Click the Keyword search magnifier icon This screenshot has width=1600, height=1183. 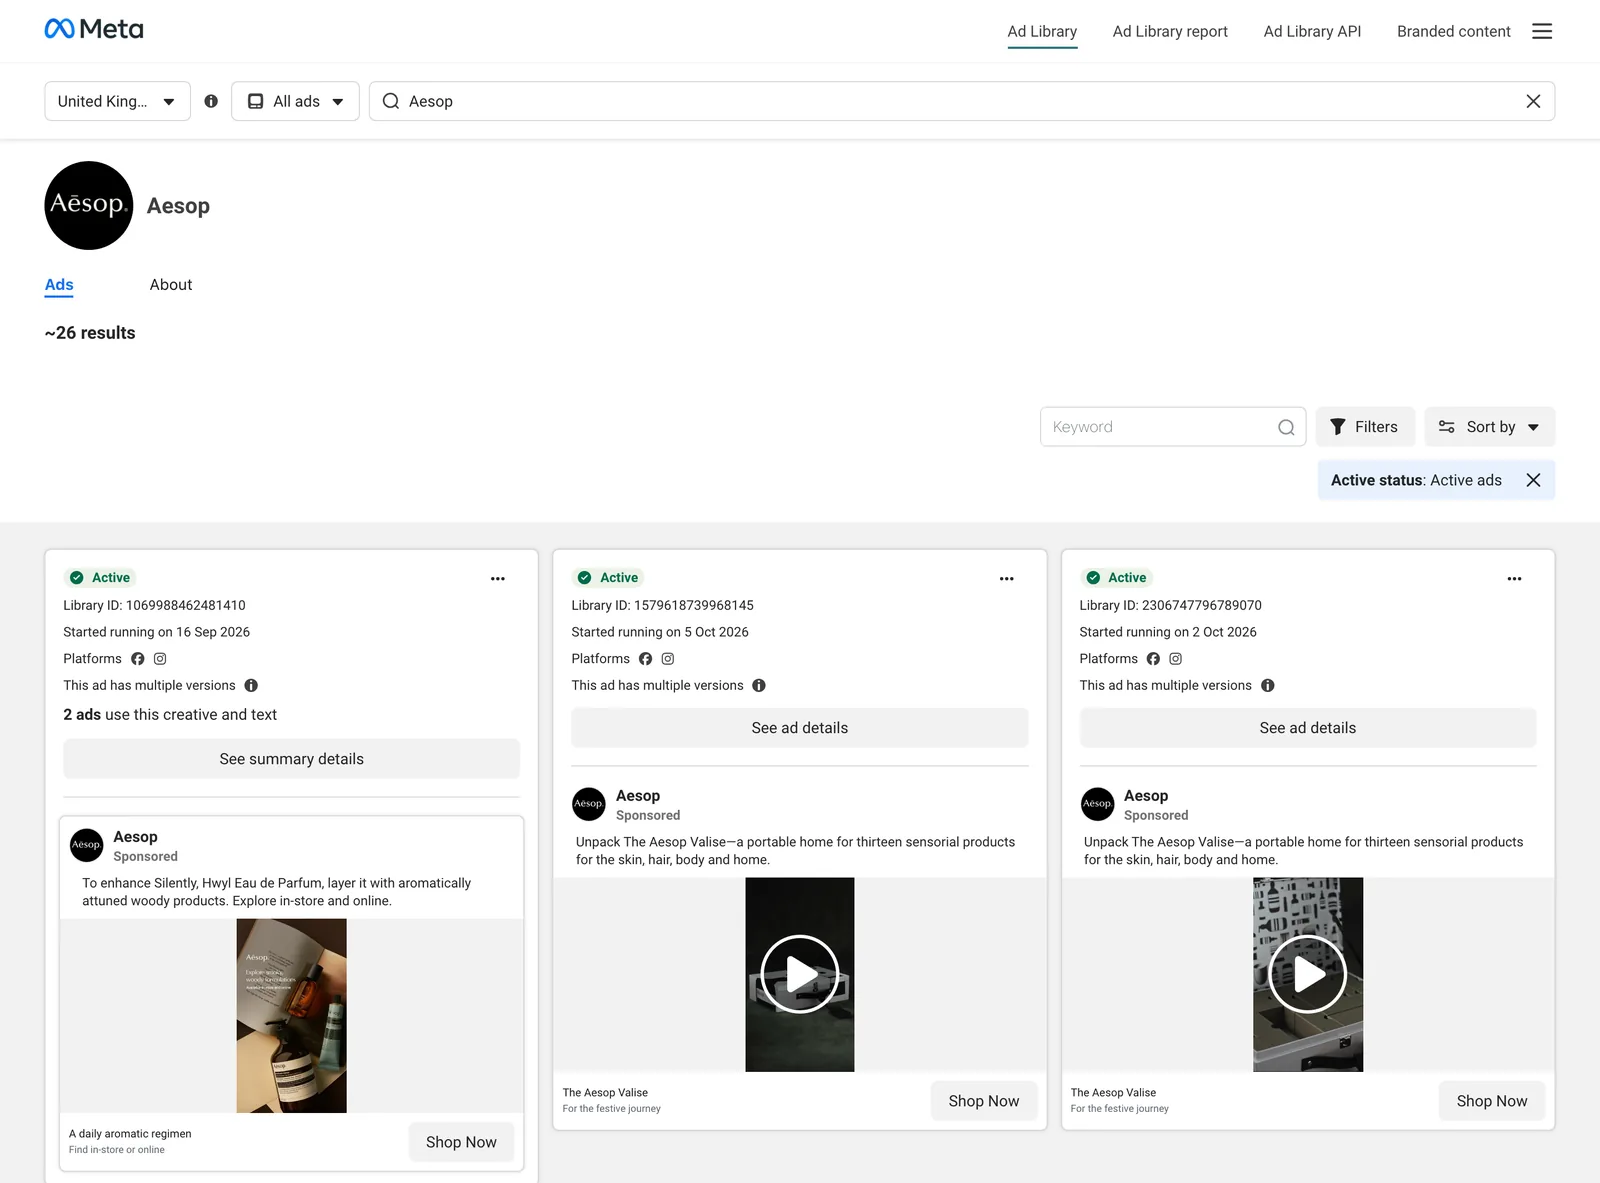click(1286, 427)
